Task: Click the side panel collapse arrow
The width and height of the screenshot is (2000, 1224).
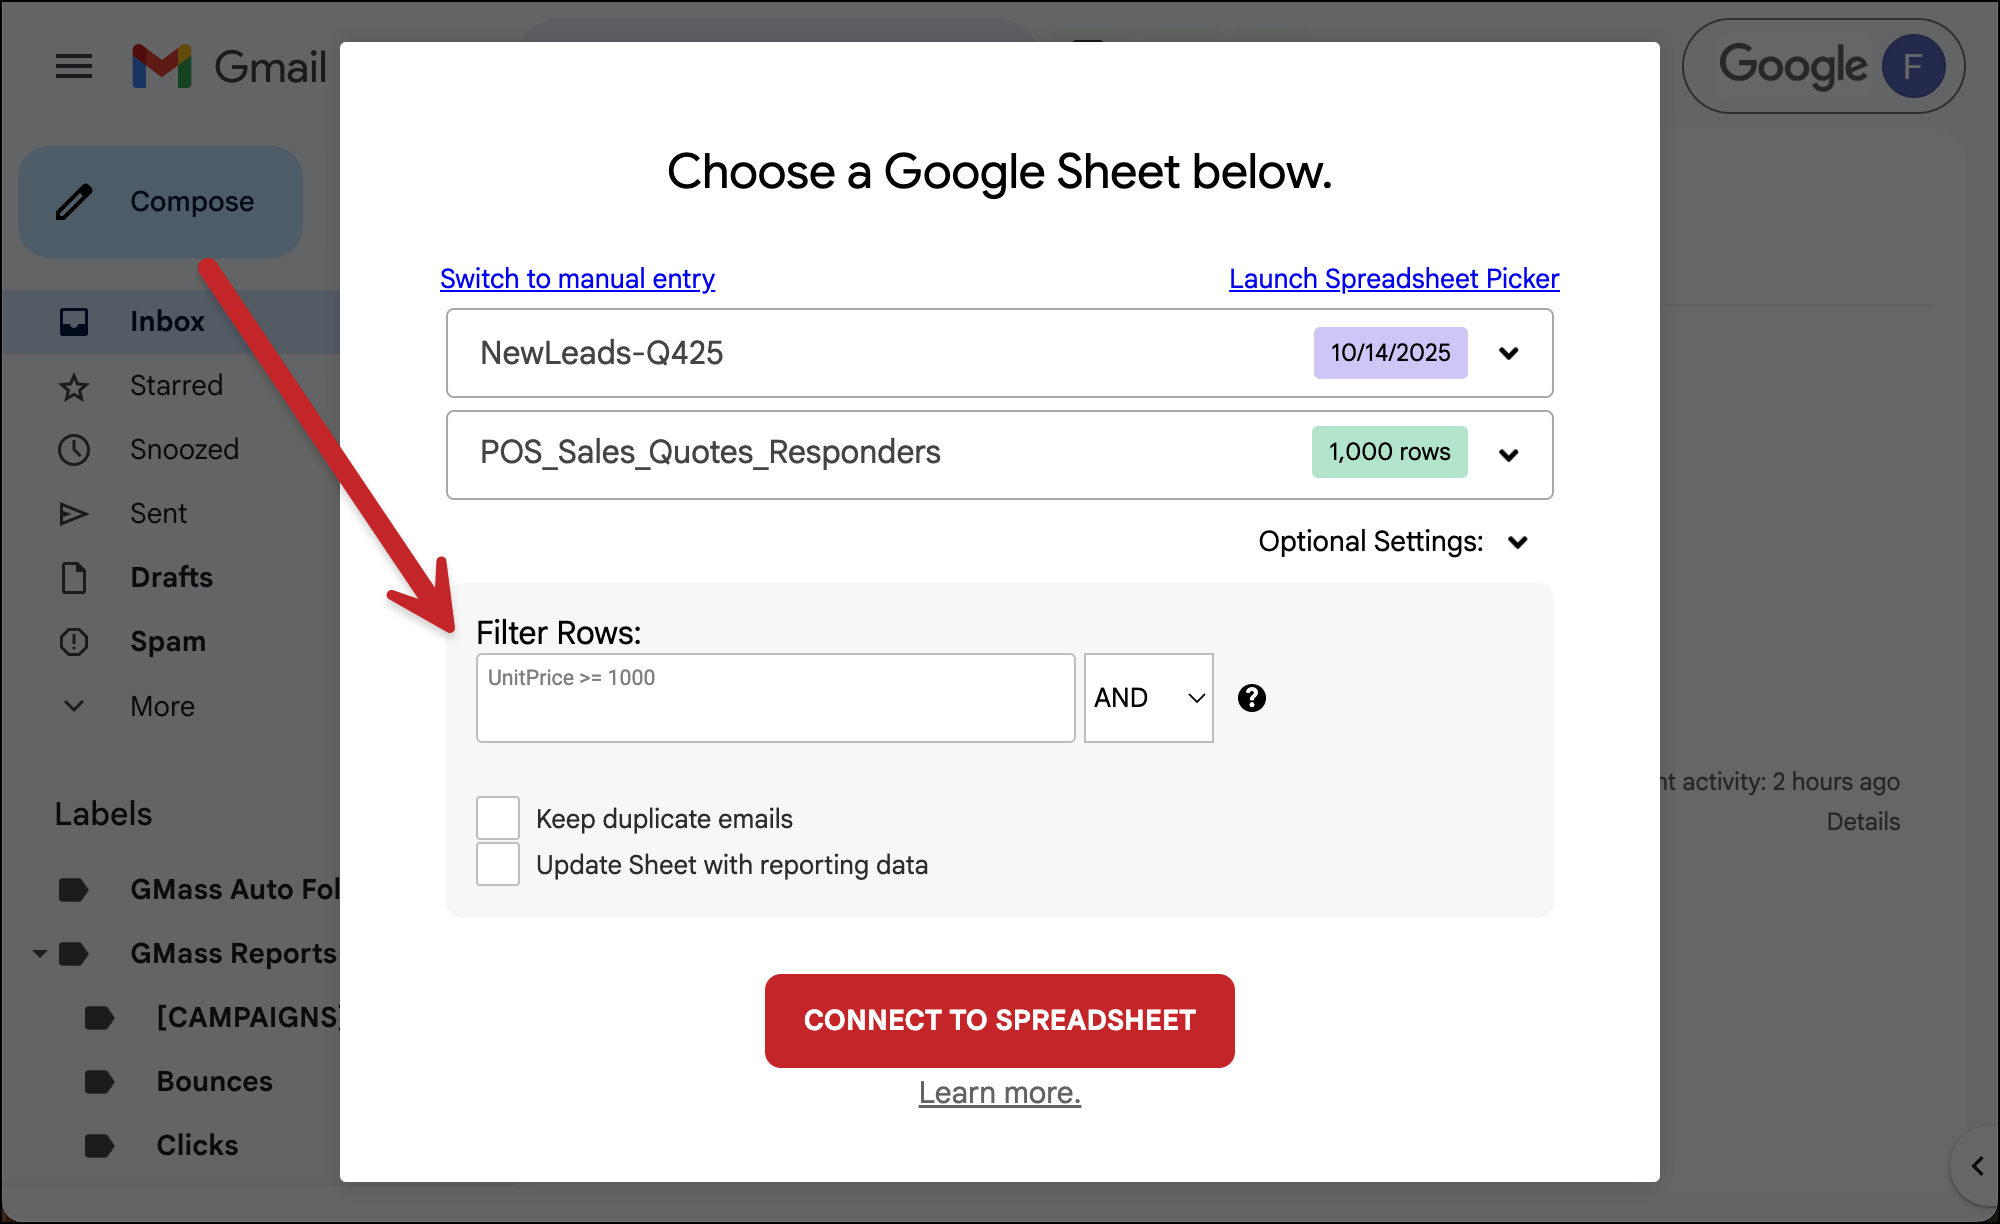Action: [1976, 1166]
